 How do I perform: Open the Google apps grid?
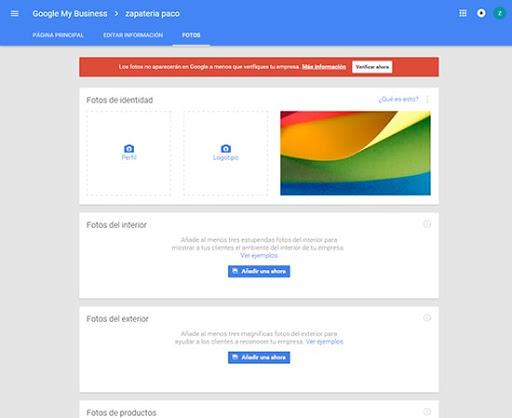[463, 13]
